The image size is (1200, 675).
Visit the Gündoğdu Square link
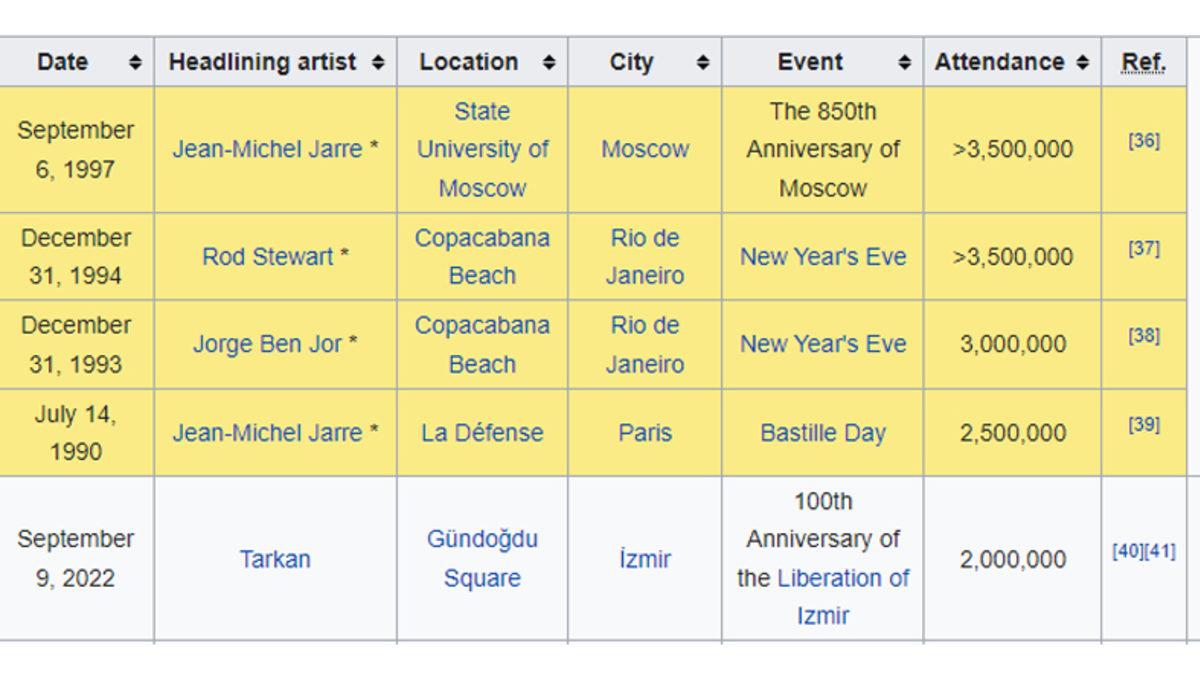[482, 559]
